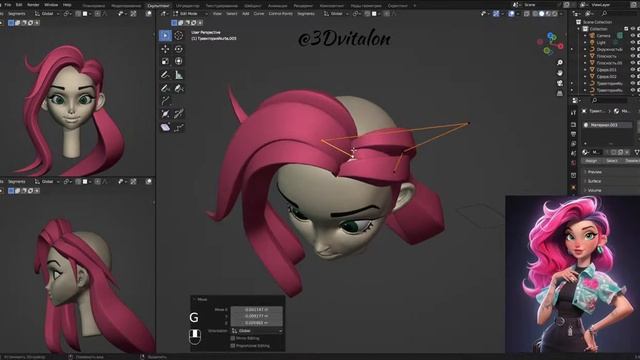Viewport: 640px width, 360px height.
Task: Open the Scene properties tab
Action: [x=573, y=154]
